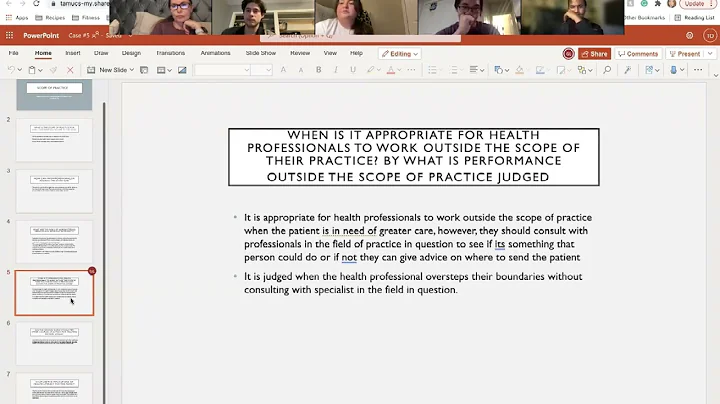Click the Shapes icon

(498, 70)
